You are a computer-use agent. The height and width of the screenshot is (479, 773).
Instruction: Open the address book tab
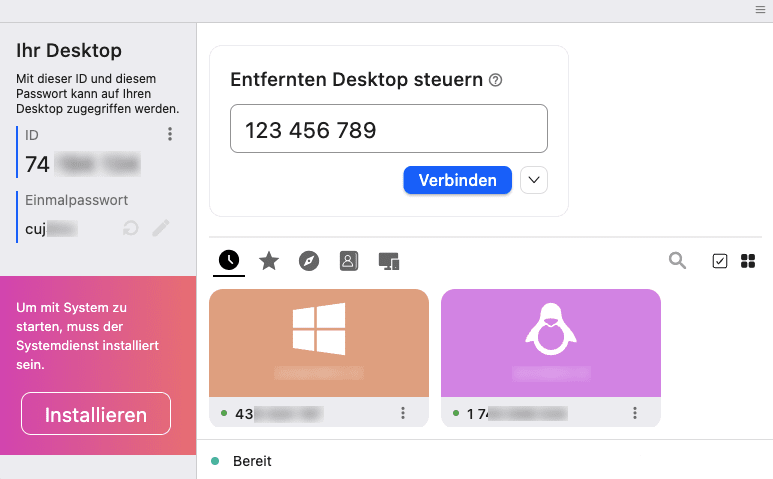(349, 261)
